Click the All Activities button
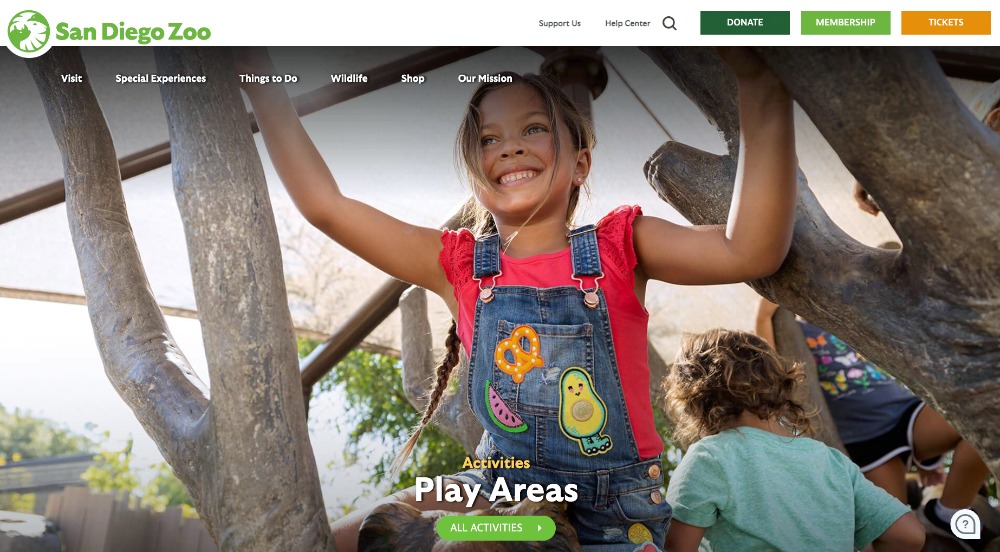The width and height of the screenshot is (1000, 552). 496,528
